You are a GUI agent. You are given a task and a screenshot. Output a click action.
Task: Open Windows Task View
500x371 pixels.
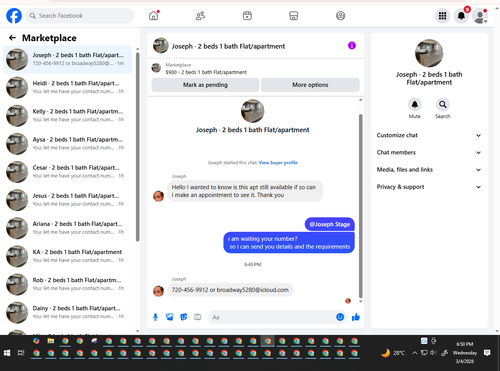pyautogui.click(x=21, y=353)
